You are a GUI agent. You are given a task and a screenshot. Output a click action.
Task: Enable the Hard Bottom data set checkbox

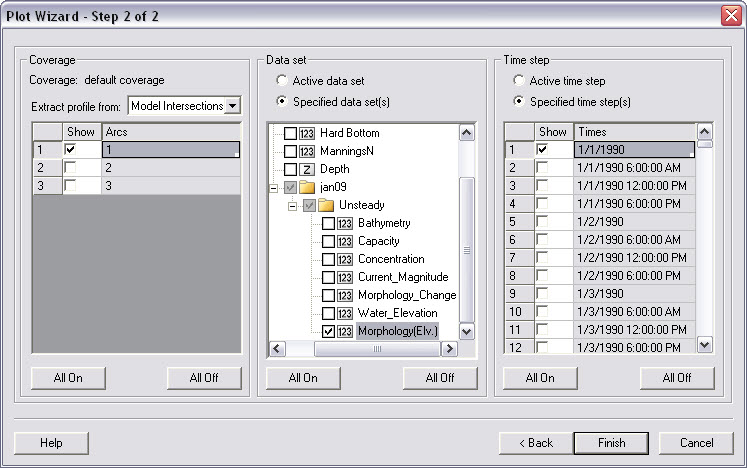[x=290, y=133]
